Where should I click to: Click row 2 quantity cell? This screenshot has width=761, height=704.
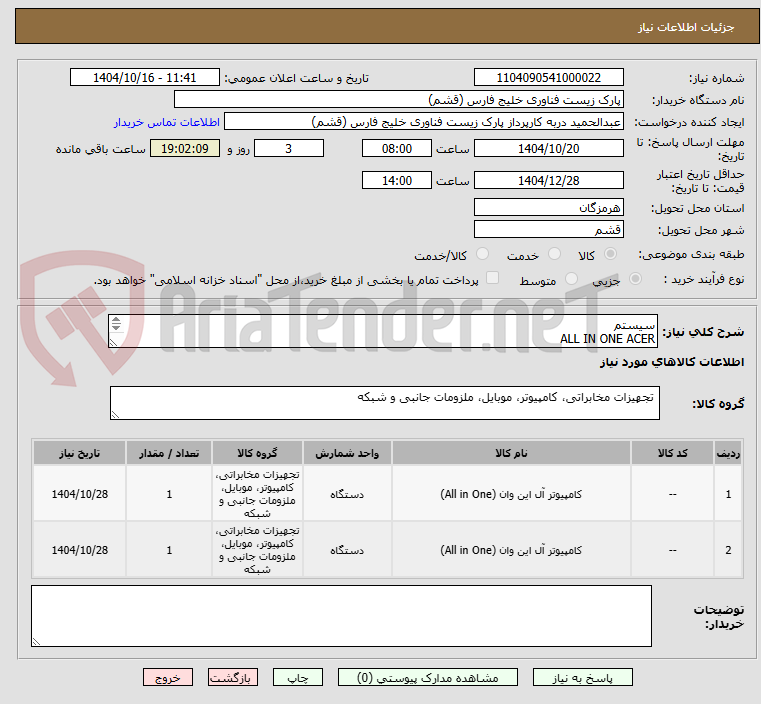pyautogui.click(x=169, y=550)
